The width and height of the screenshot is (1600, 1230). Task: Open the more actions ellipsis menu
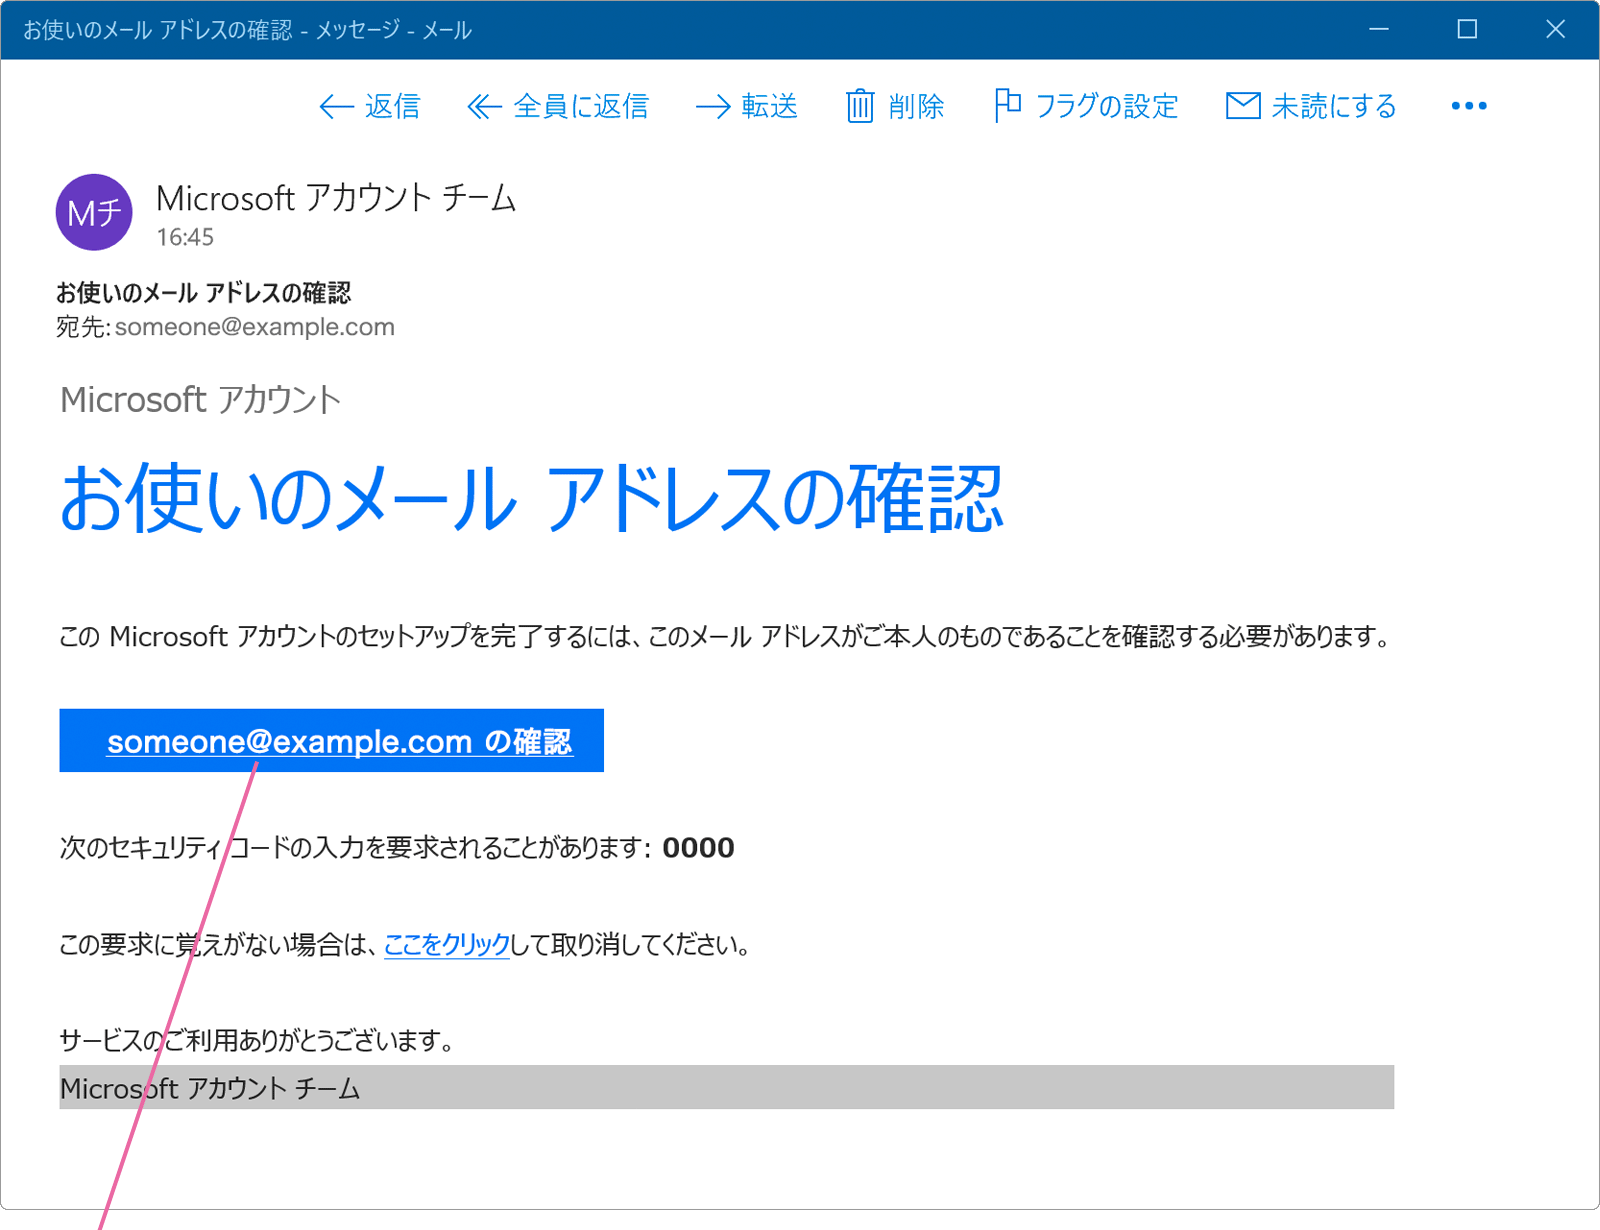(x=1468, y=106)
